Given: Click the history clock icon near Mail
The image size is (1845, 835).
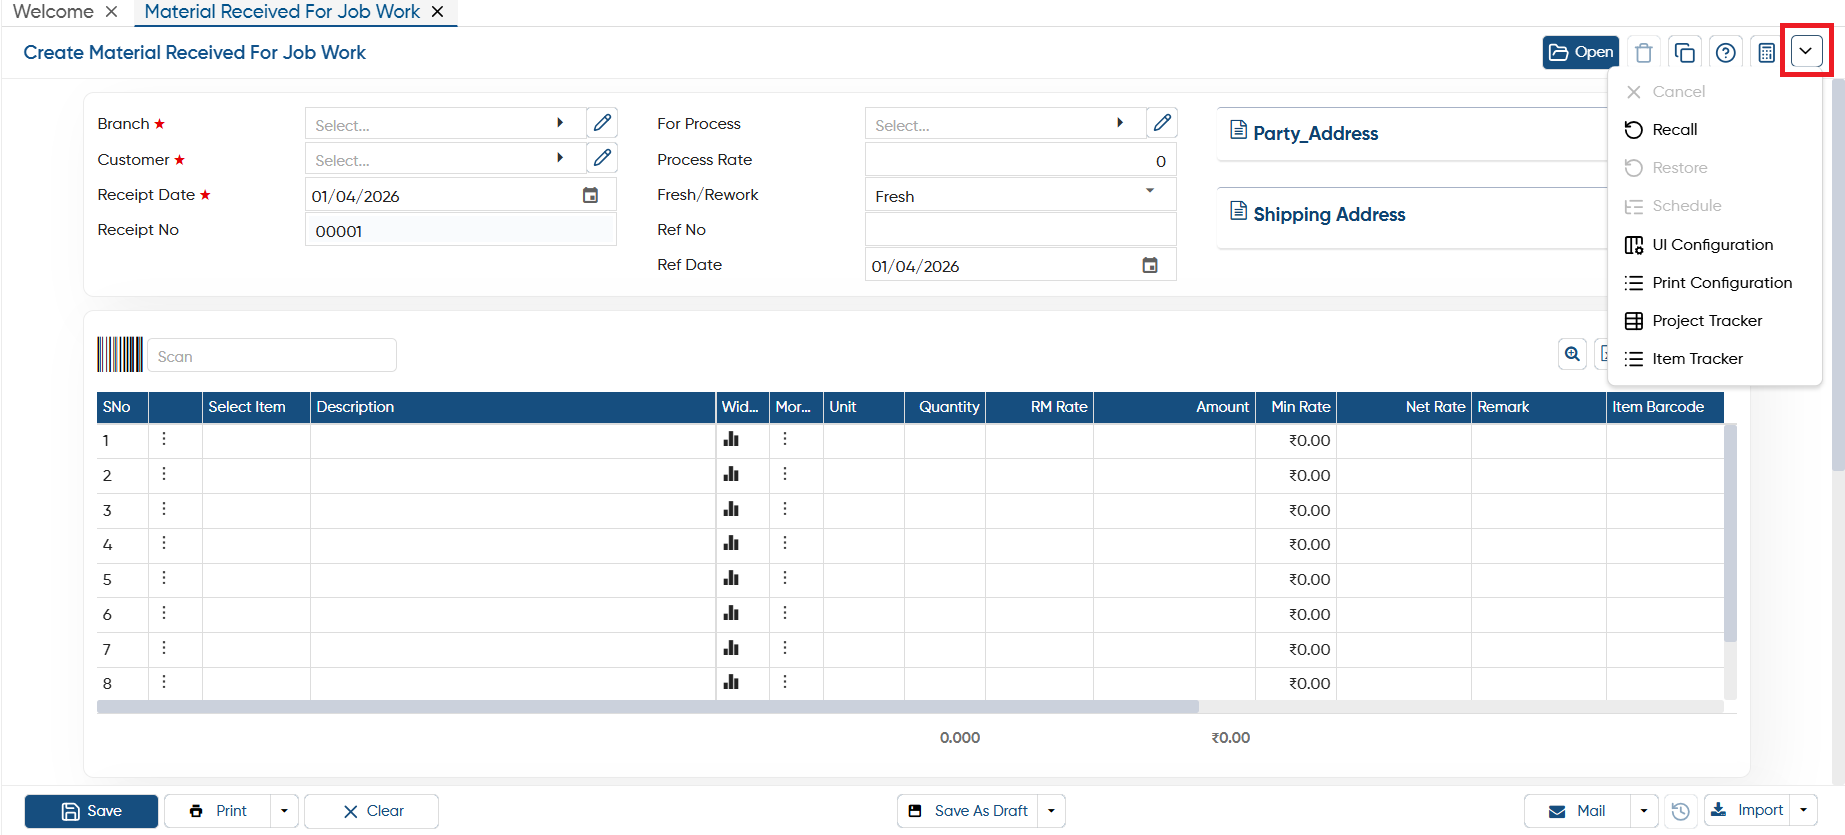Looking at the screenshot, I should click(1681, 811).
